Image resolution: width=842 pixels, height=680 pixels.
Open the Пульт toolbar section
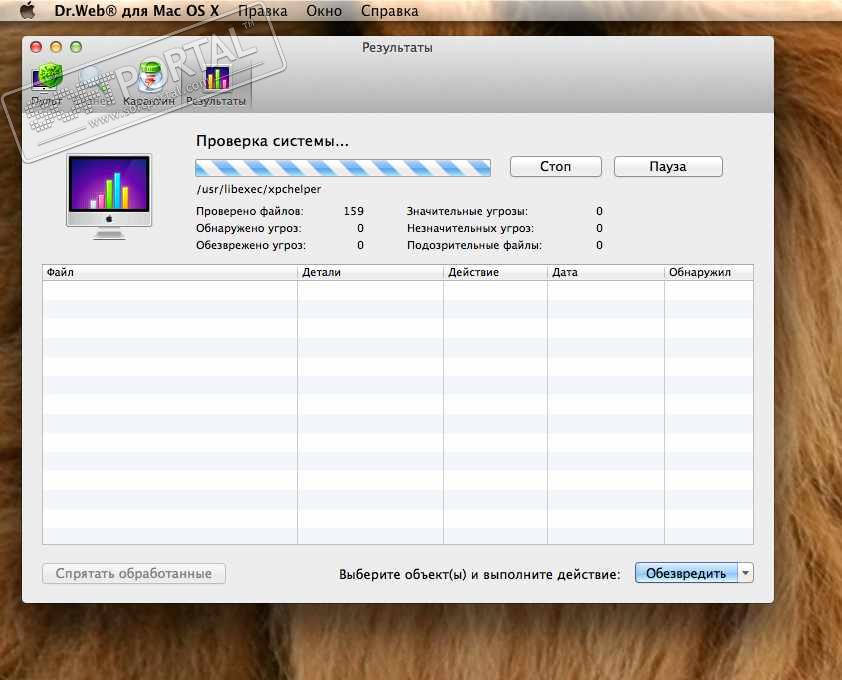(47, 86)
